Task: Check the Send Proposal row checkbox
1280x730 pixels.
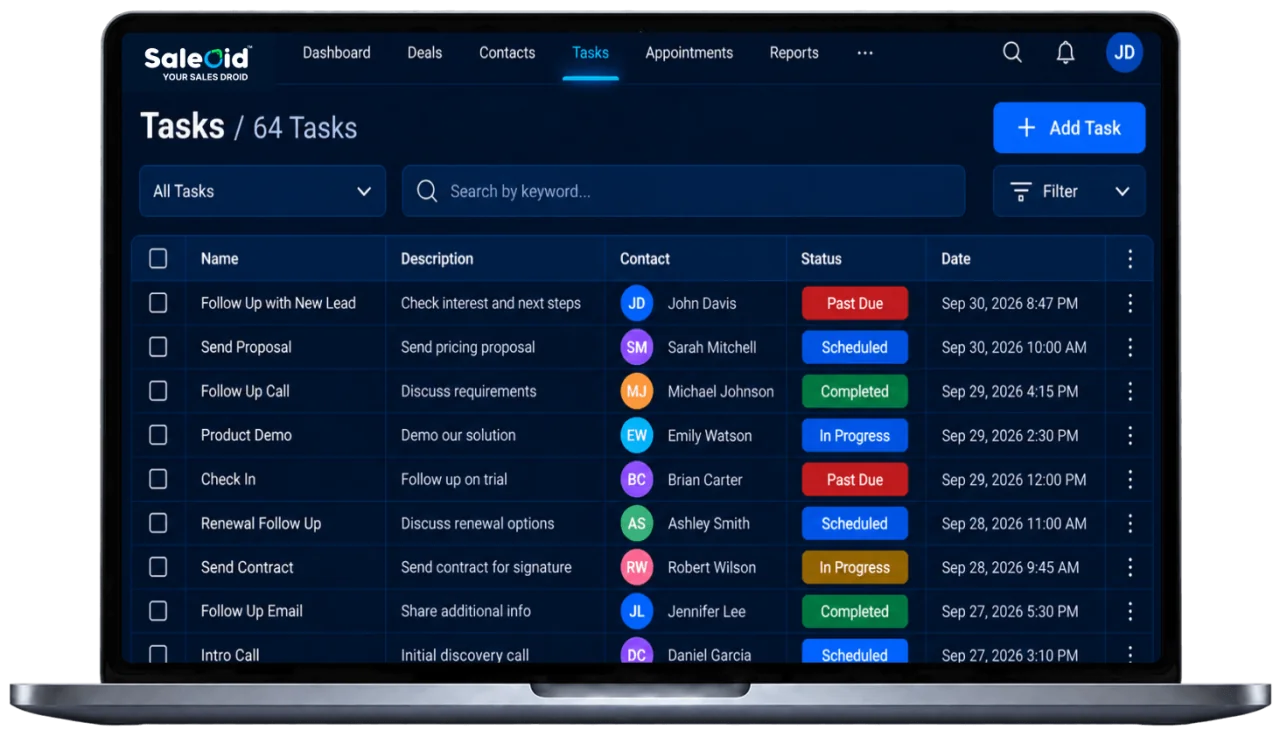Action: 158,347
